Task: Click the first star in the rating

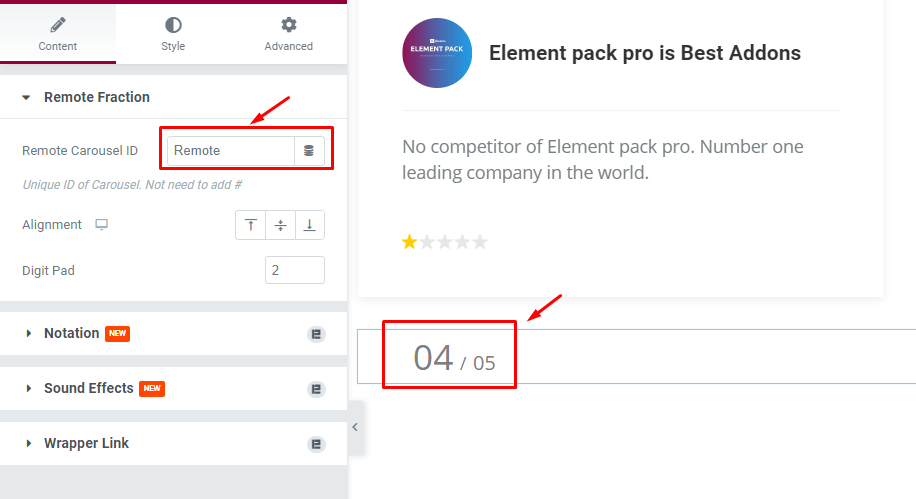Action: point(410,241)
